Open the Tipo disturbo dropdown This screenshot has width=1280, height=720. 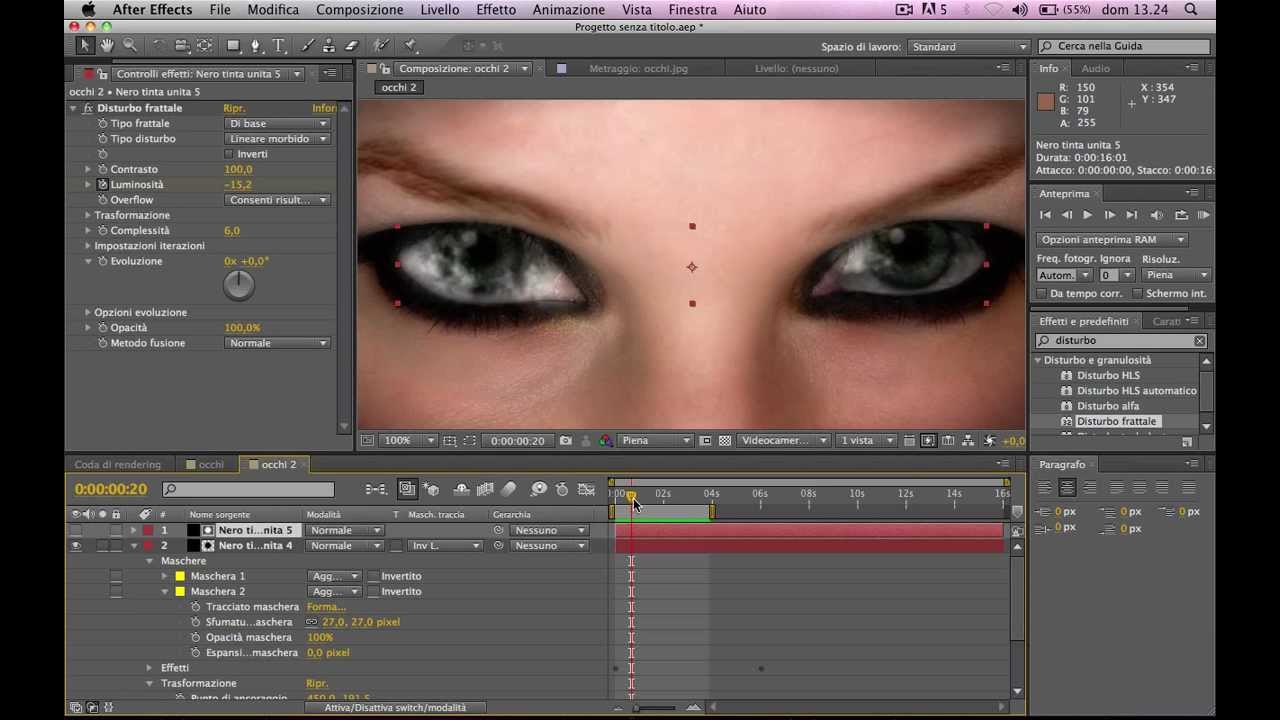278,139
